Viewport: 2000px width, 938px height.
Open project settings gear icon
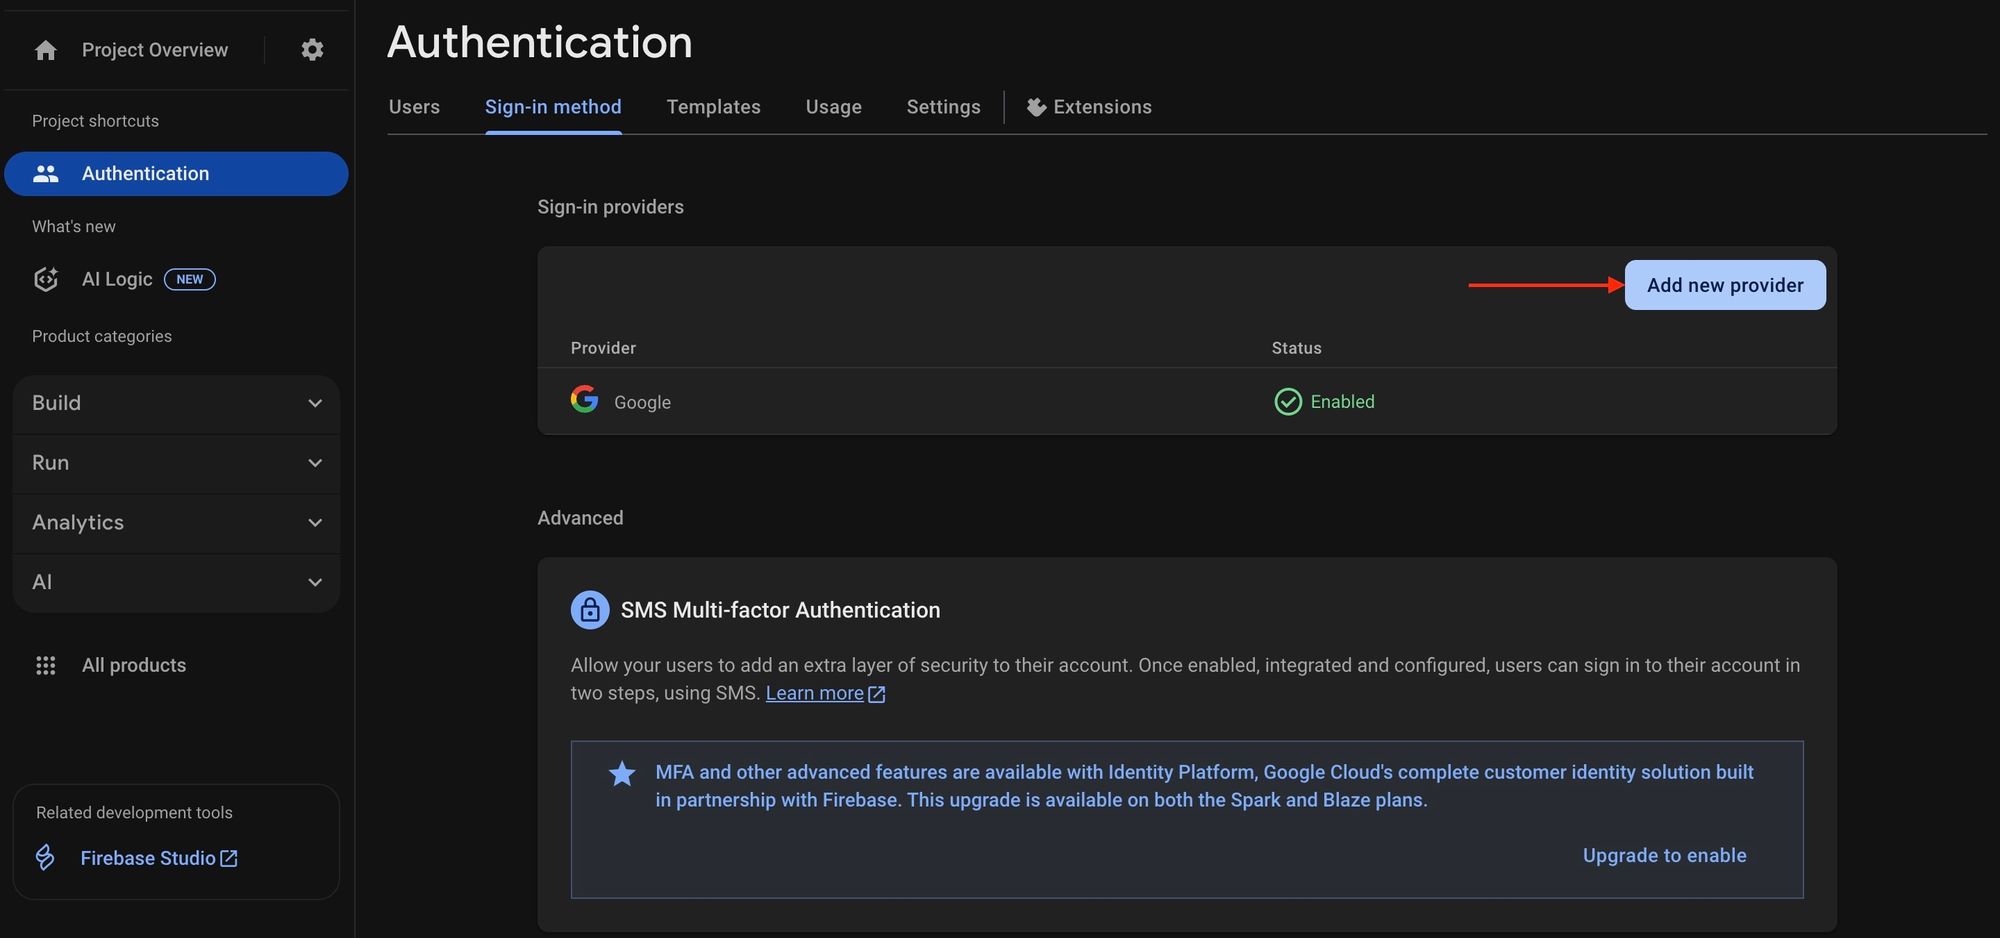click(312, 50)
